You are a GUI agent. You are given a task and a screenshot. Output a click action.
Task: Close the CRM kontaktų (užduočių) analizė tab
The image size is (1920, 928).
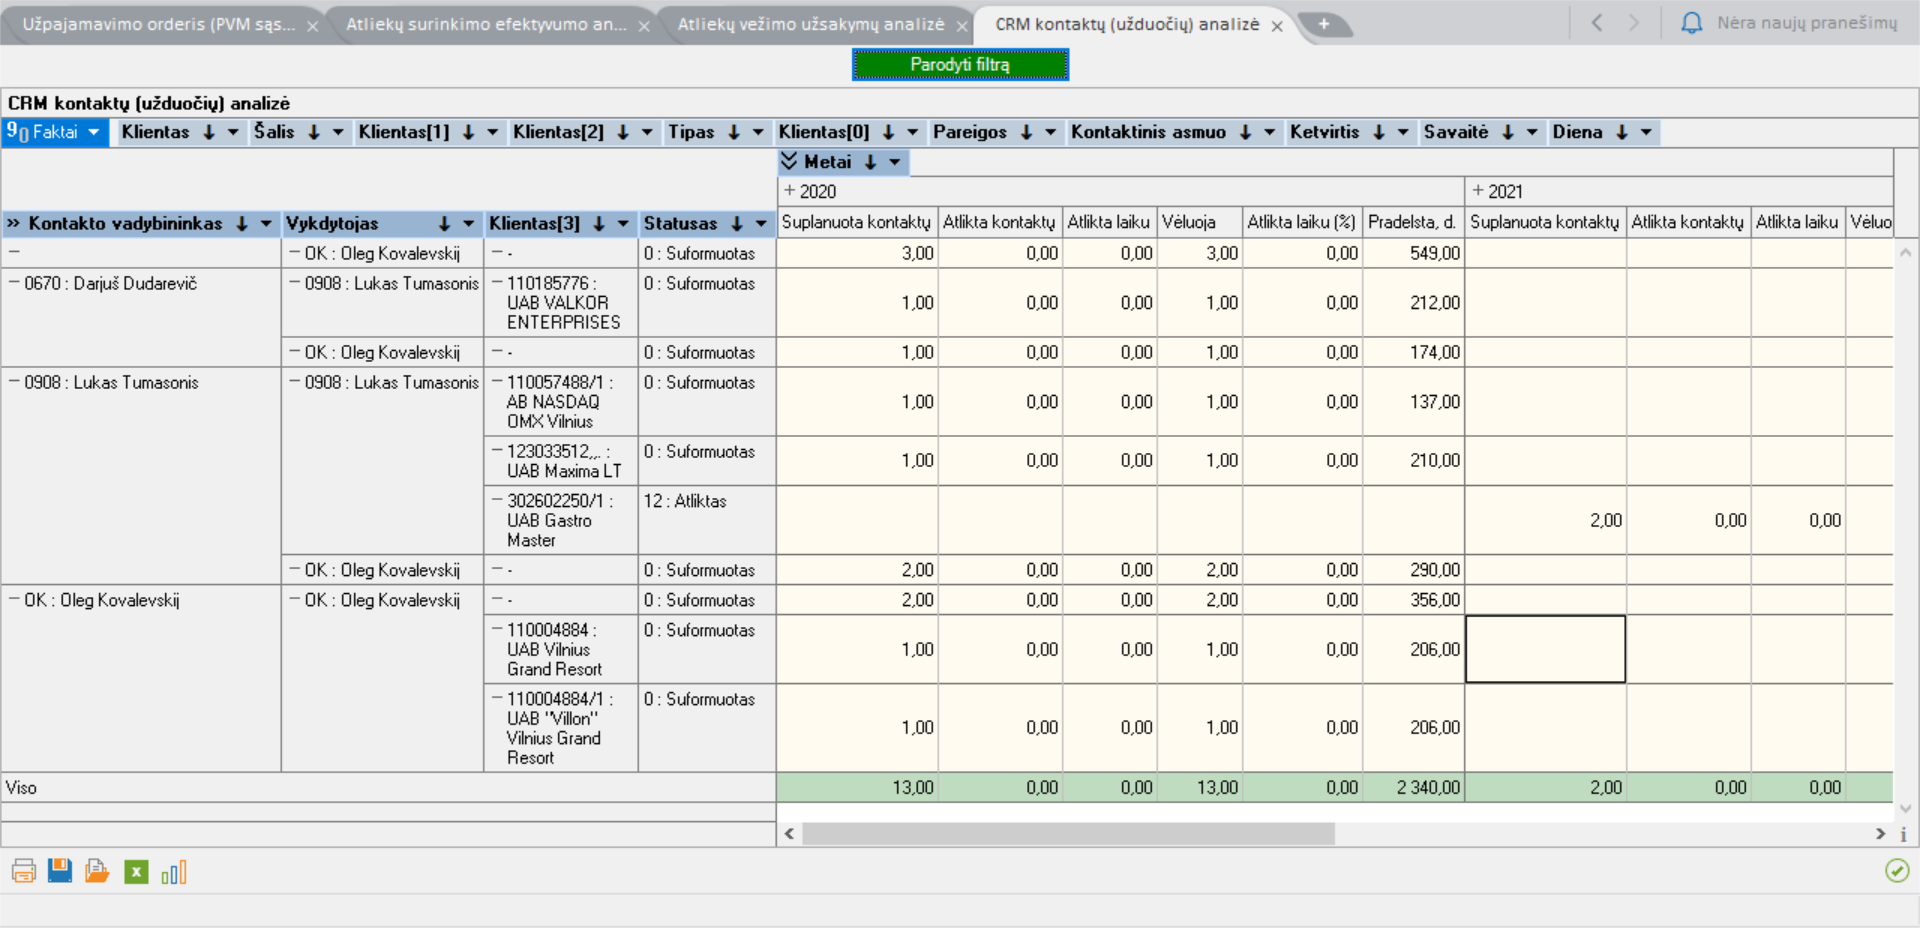[1277, 26]
